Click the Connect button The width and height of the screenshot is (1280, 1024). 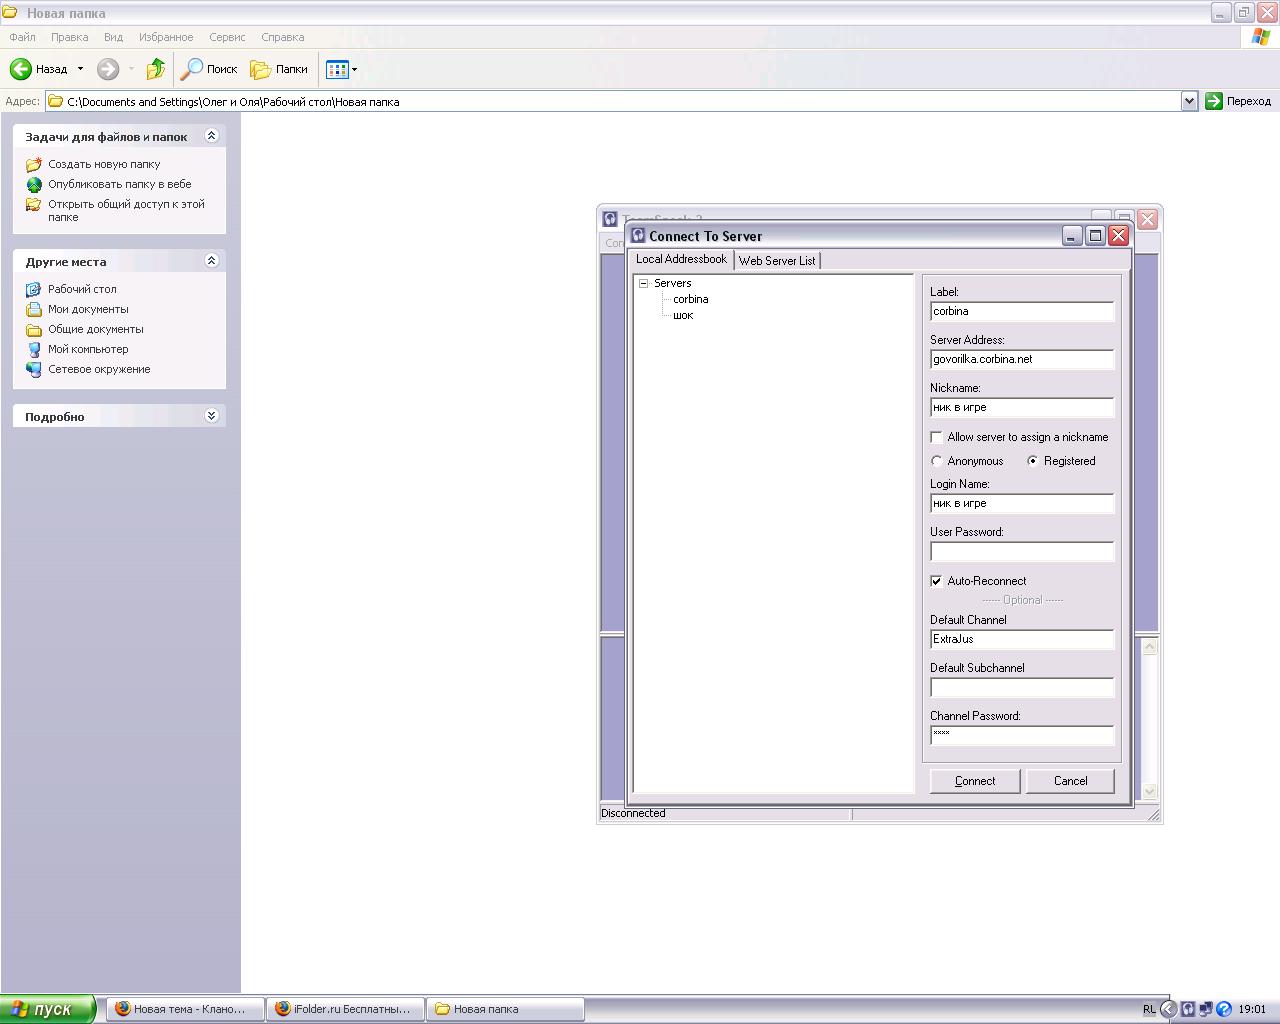coord(975,781)
